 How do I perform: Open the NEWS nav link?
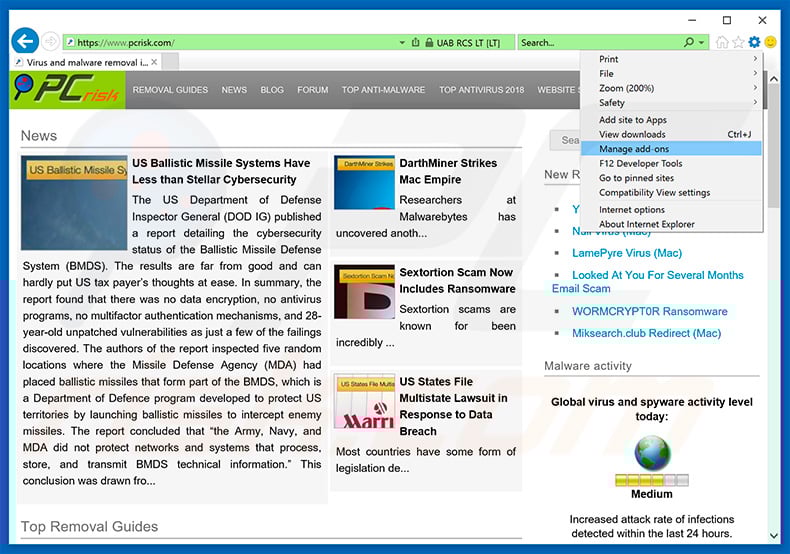pyautogui.click(x=234, y=90)
